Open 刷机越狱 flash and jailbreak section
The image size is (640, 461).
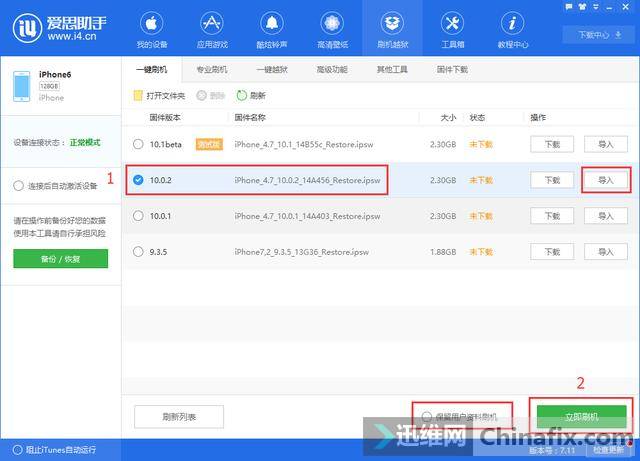392,30
